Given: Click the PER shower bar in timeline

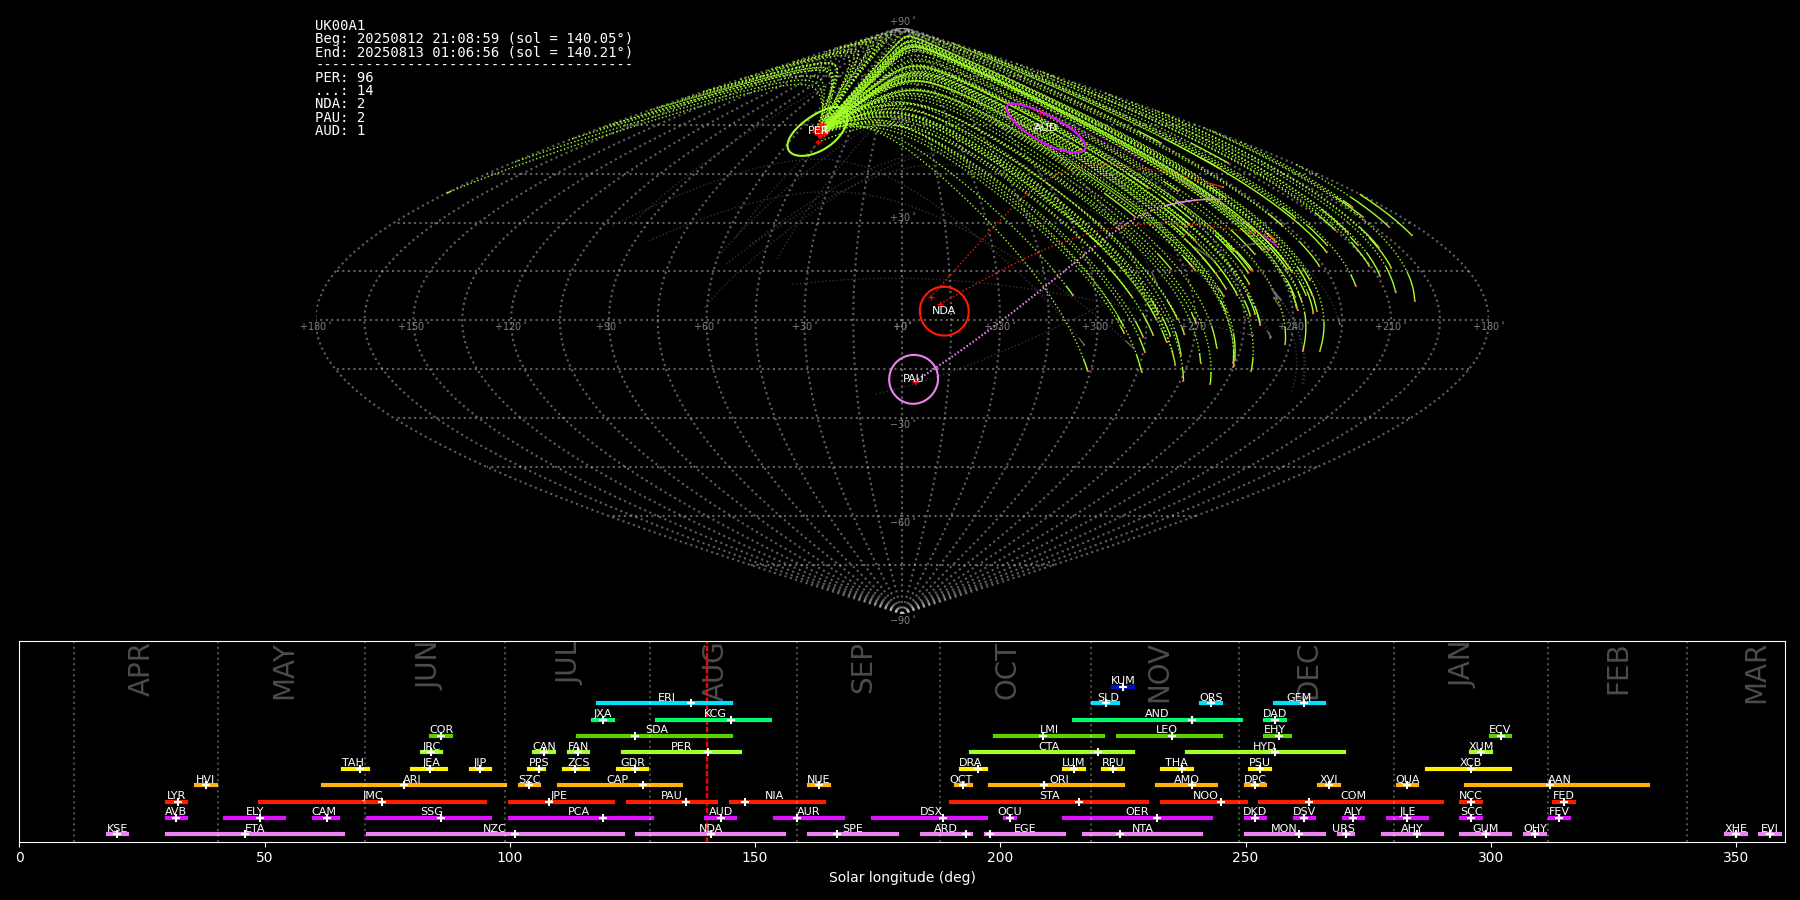Looking at the screenshot, I should 681,752.
